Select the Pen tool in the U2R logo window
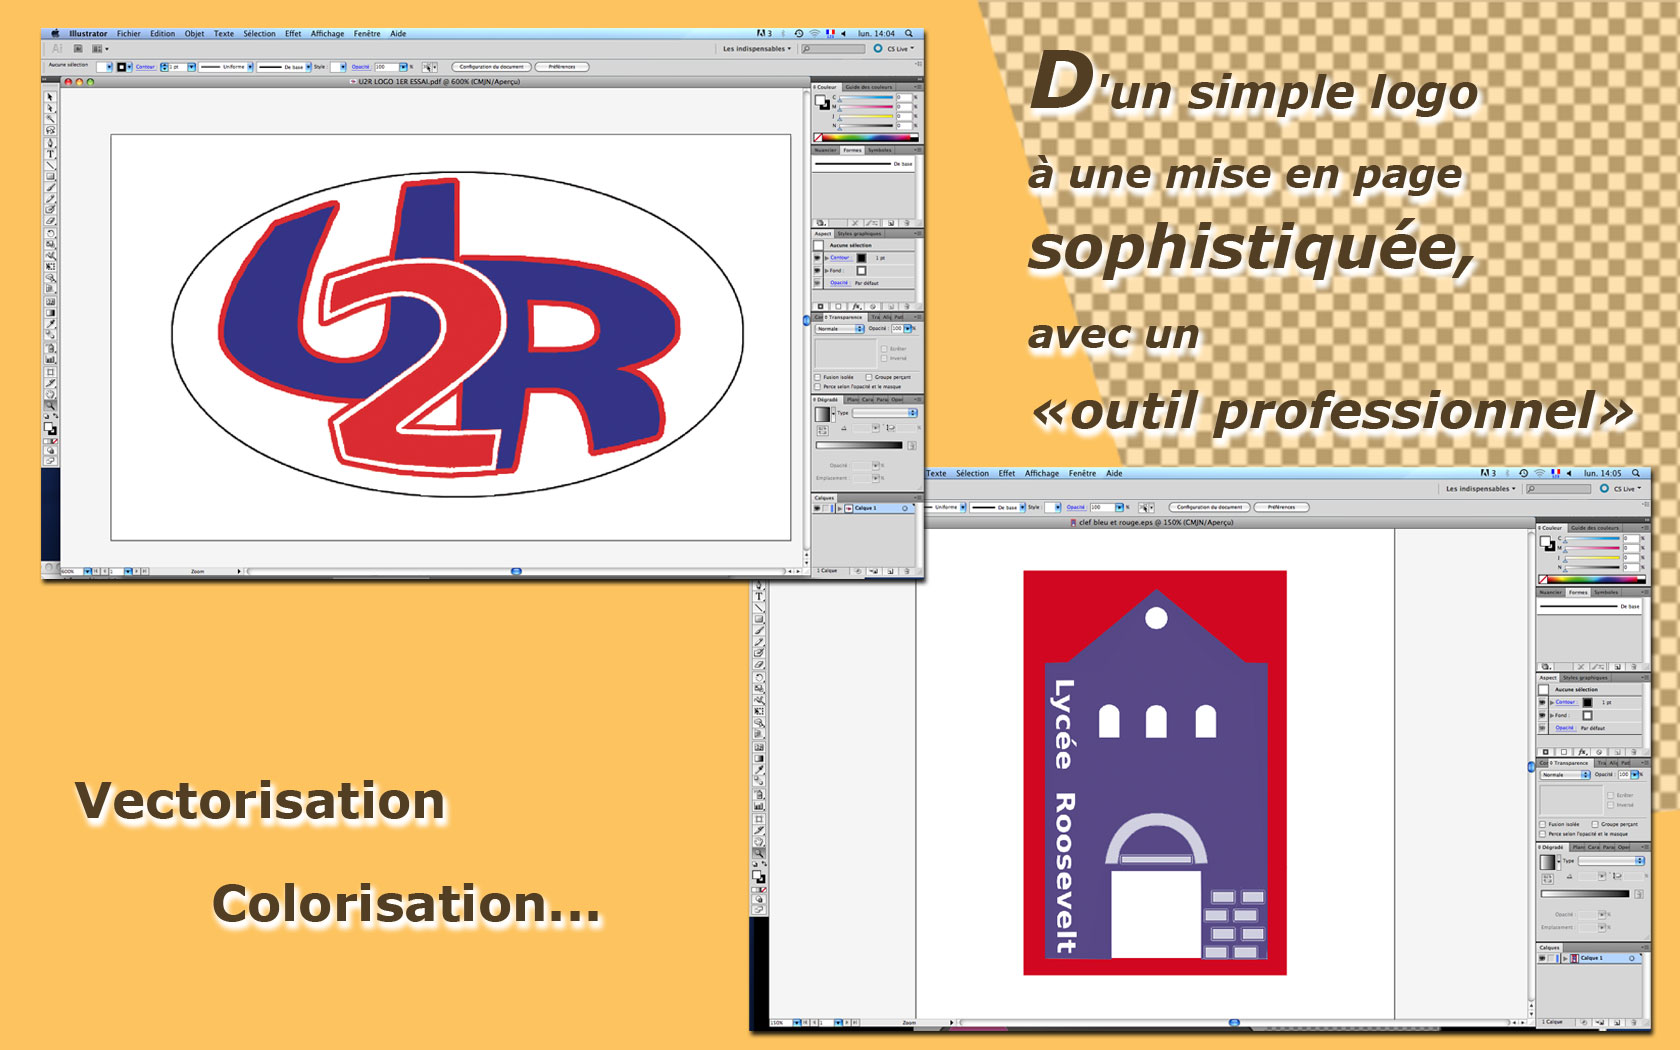The image size is (1680, 1050). click(x=50, y=143)
